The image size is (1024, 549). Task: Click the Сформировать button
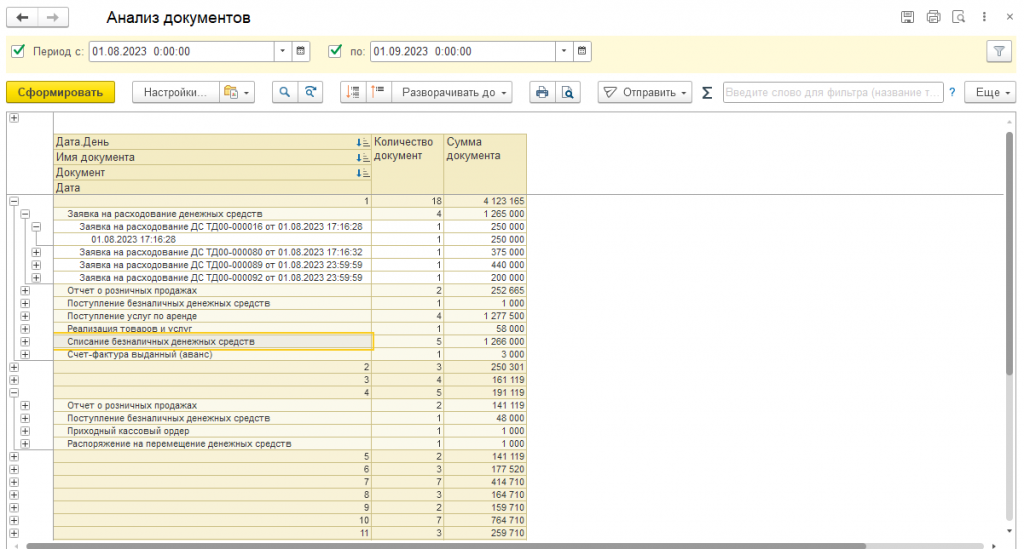[x=60, y=92]
